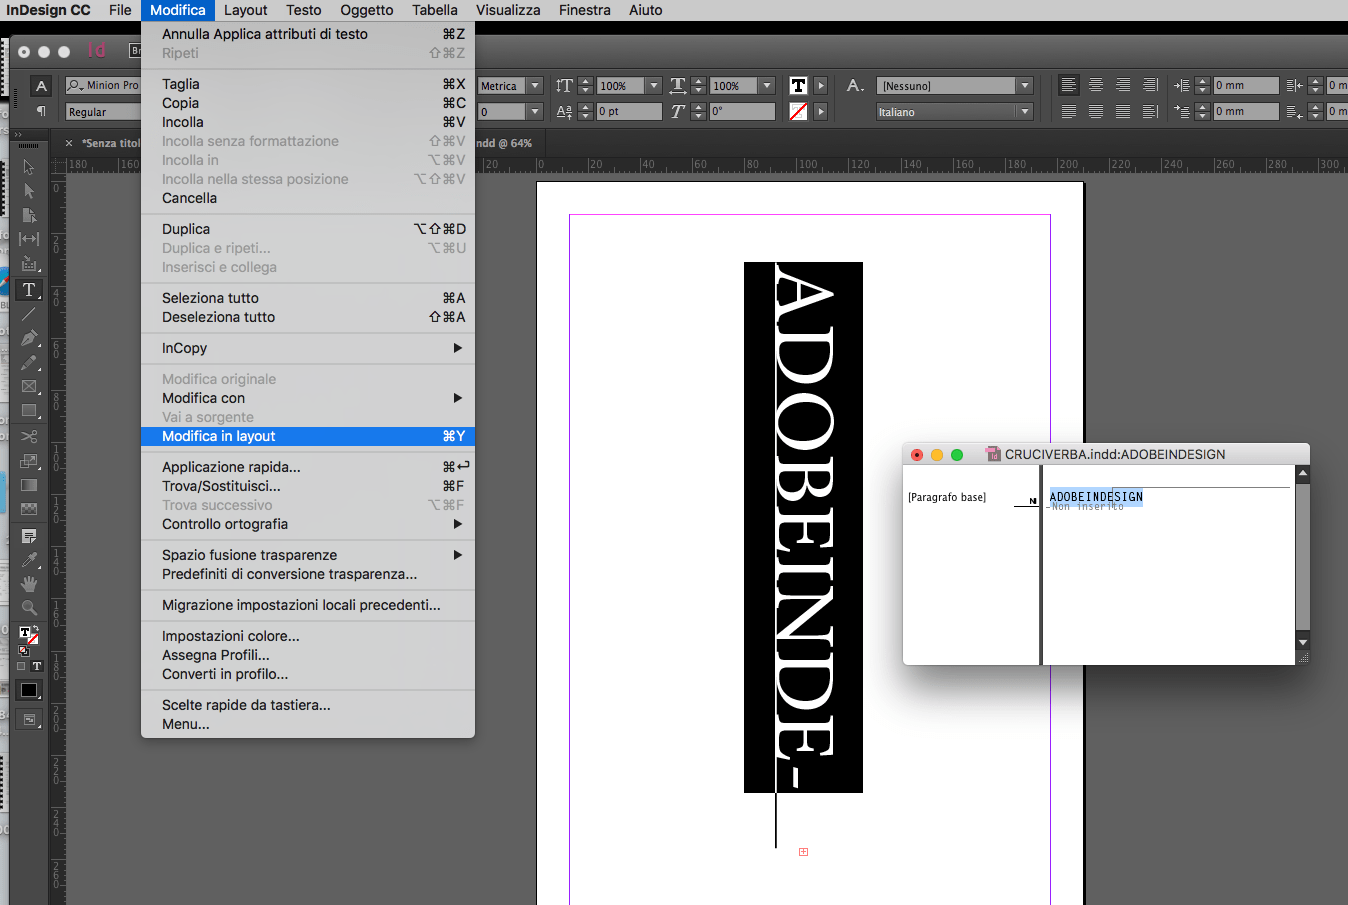Viewport: 1348px width, 905px height.
Task: Select the Direct Selection tool
Action: [x=29, y=191]
